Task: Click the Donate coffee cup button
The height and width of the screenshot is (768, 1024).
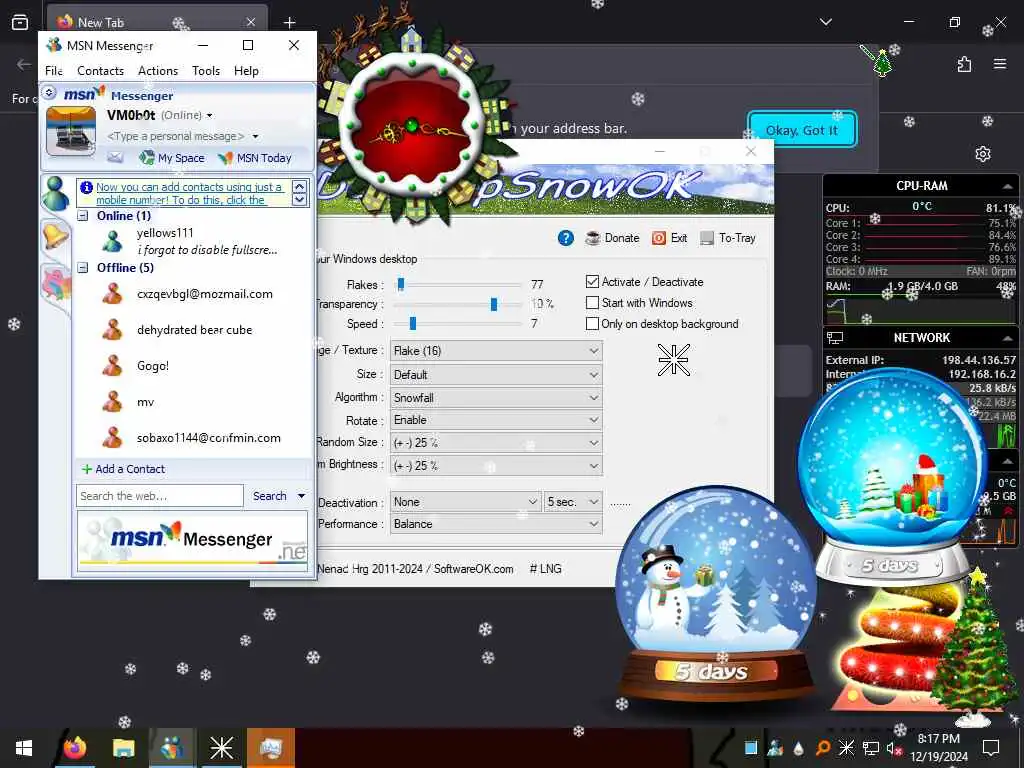Action: [x=612, y=238]
